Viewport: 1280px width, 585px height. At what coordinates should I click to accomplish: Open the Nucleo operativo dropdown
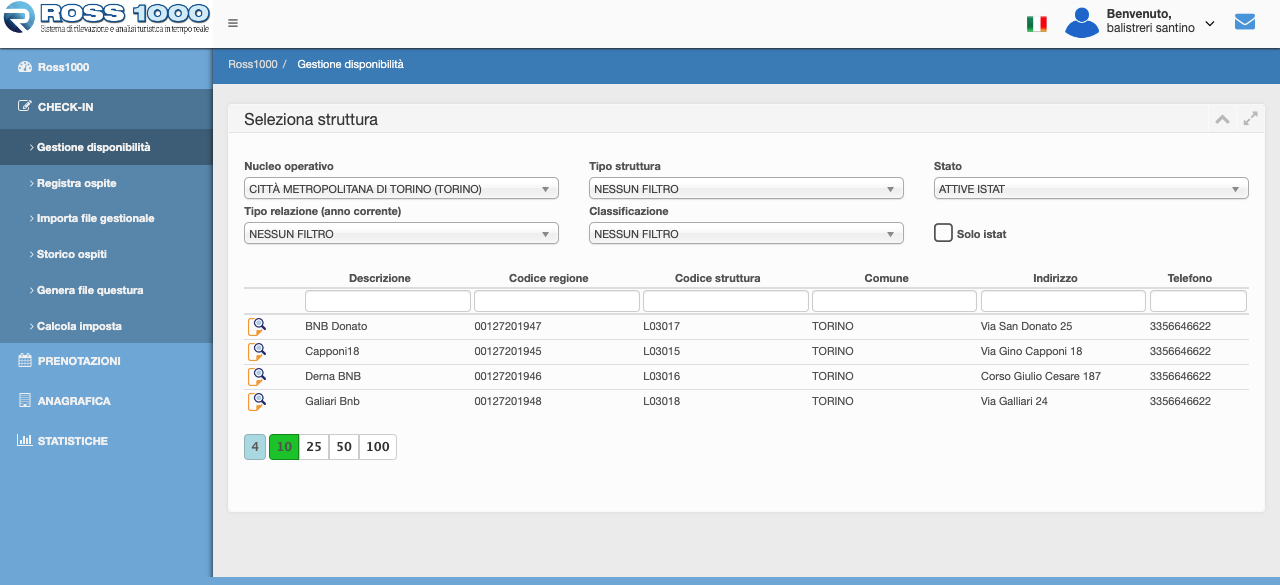(401, 188)
